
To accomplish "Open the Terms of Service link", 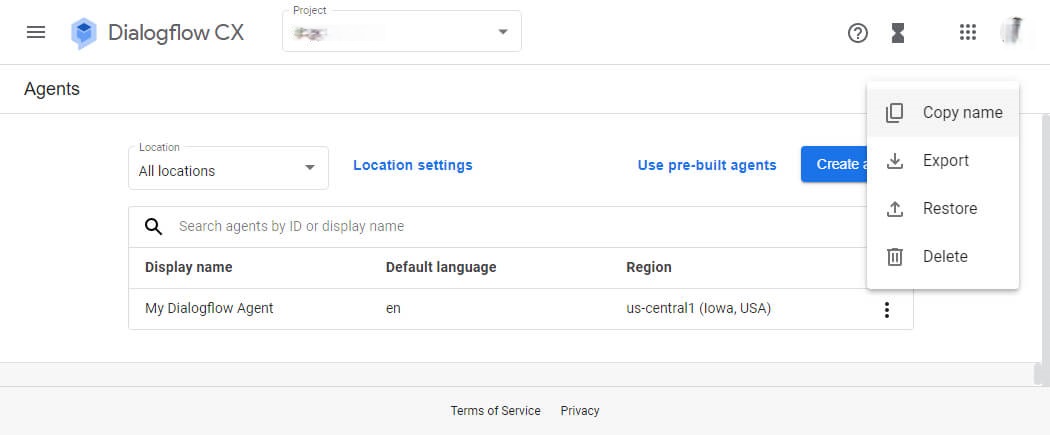I will pos(495,411).
